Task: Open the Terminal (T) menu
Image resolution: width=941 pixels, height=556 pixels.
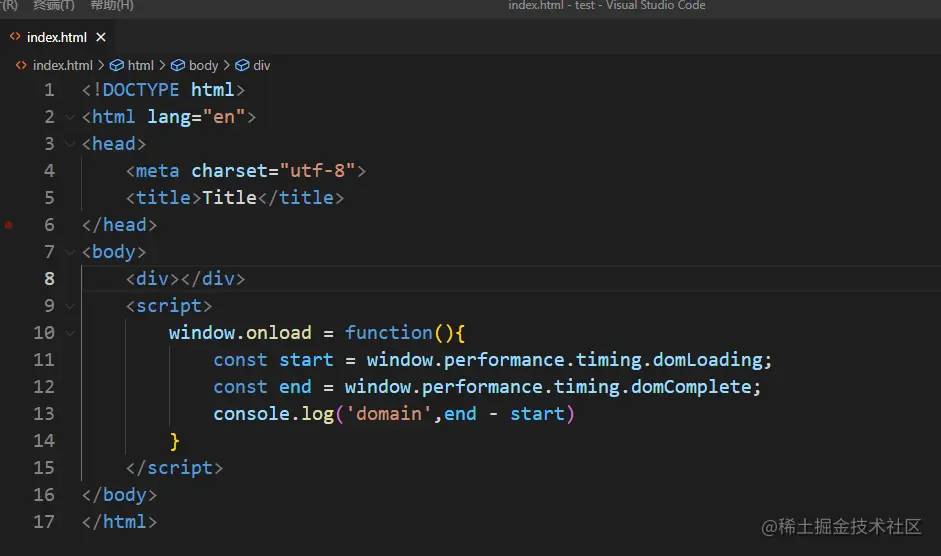Action: point(54,5)
